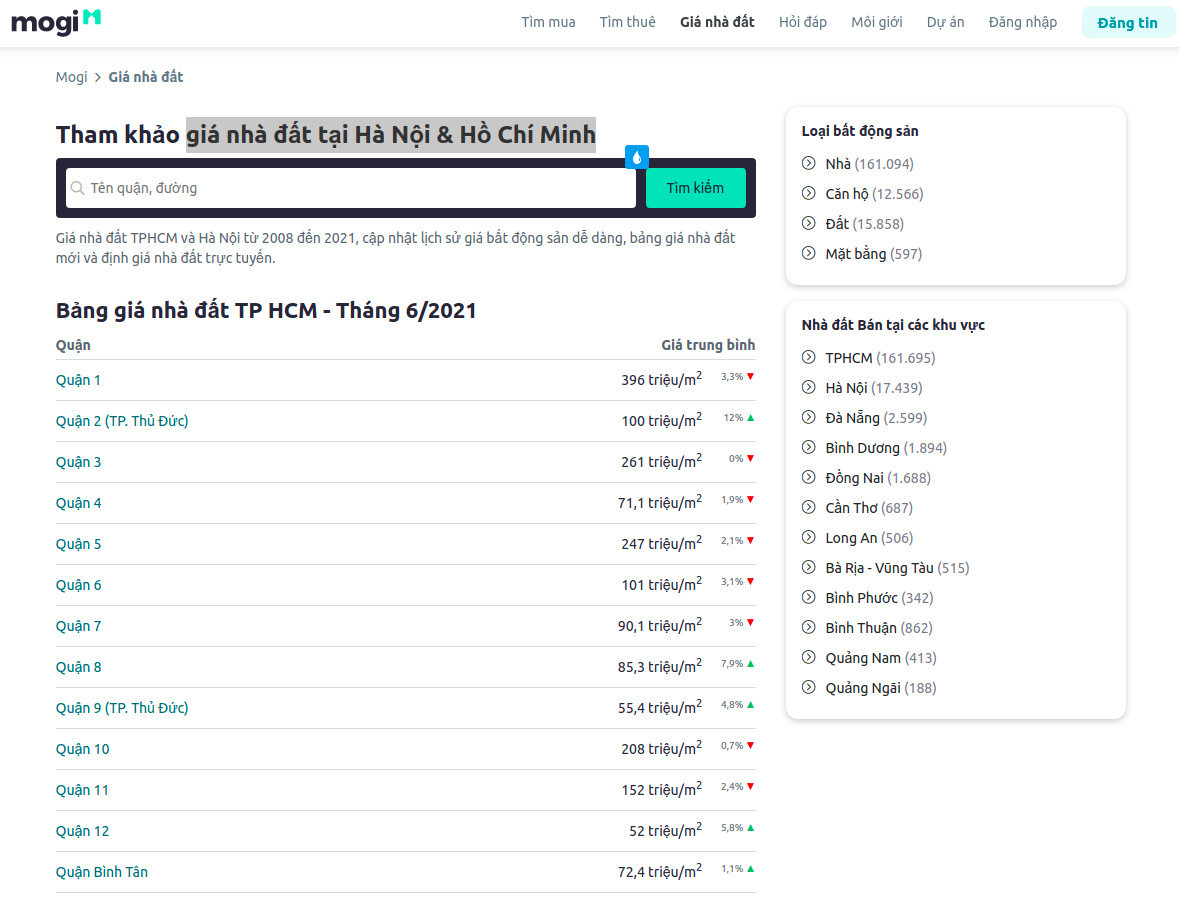
Task: Click the arrow icon beside Bình Phước
Action: [808, 598]
